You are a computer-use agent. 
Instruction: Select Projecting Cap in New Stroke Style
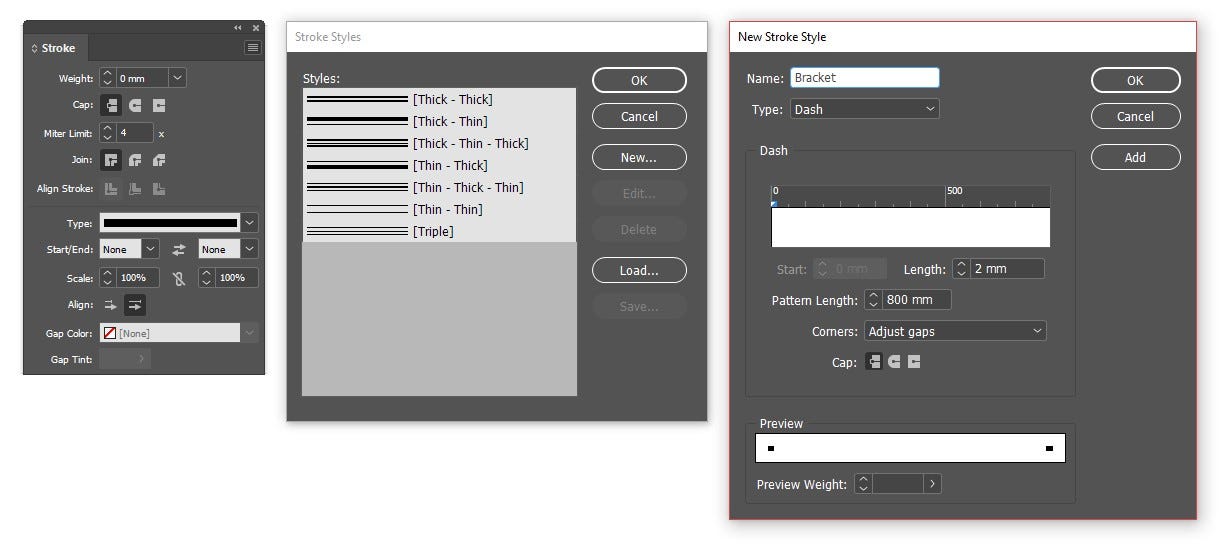[x=914, y=362]
